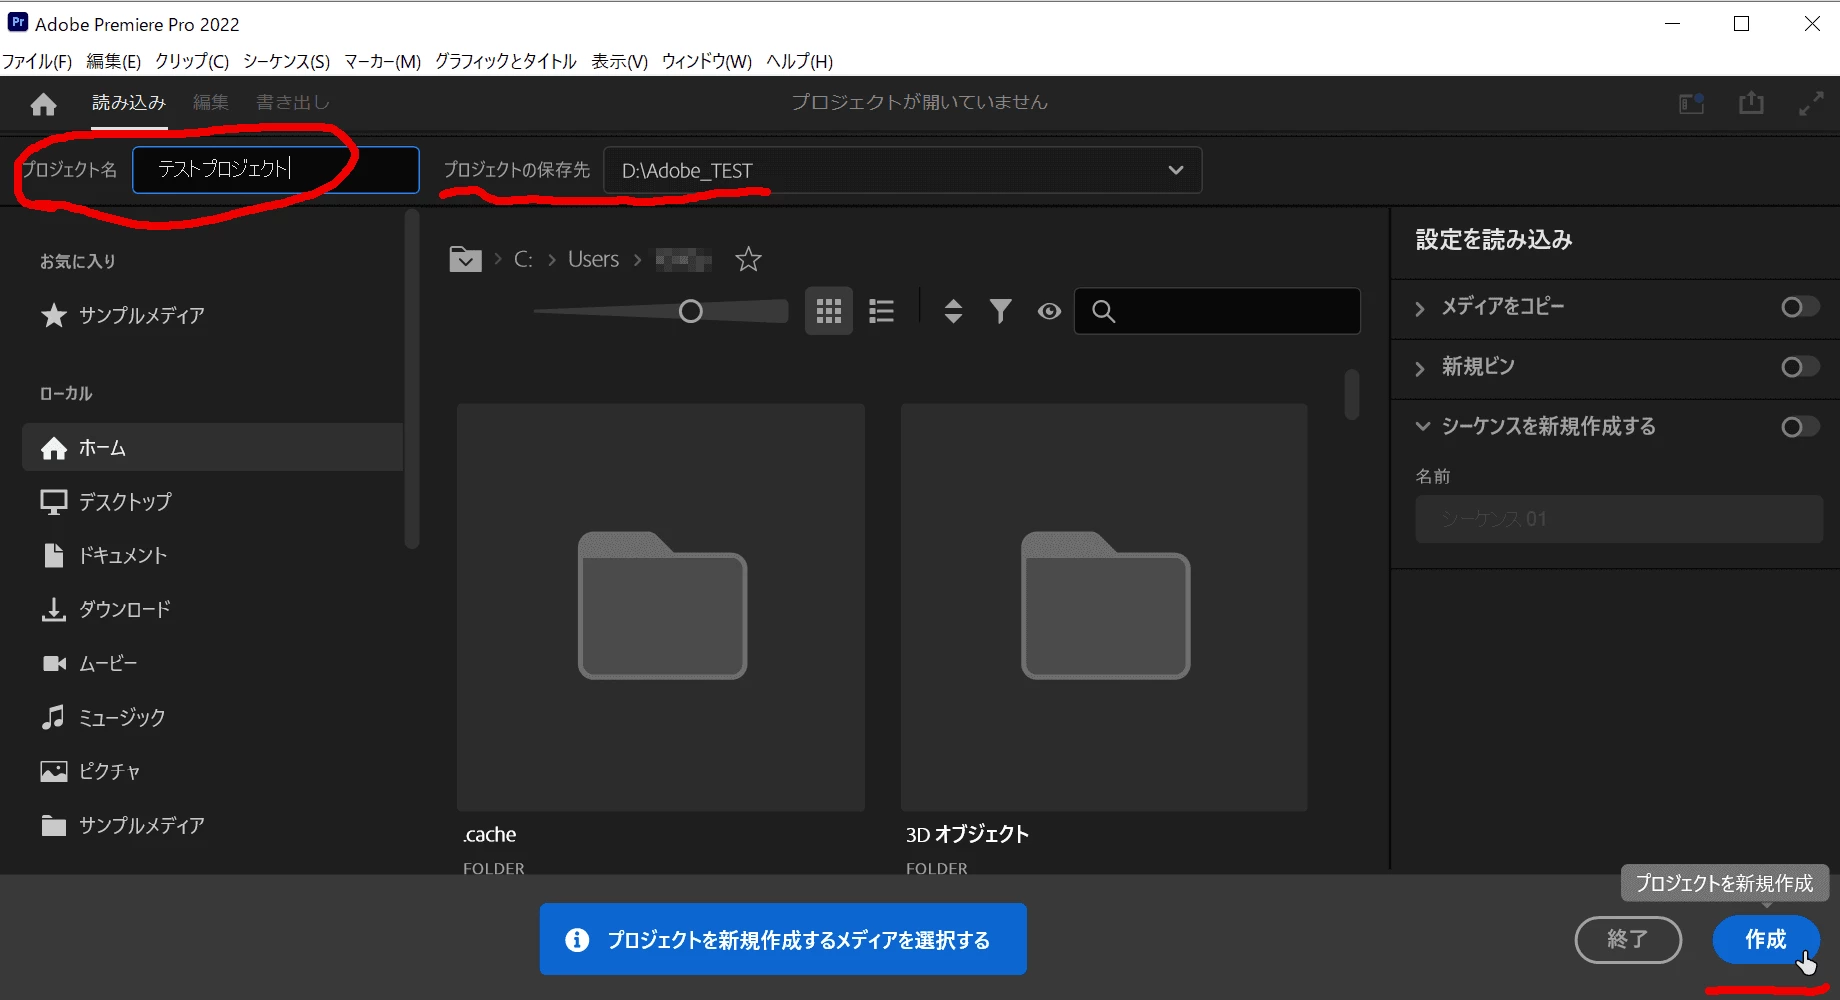Toggle full screen display icon

click(x=1811, y=103)
